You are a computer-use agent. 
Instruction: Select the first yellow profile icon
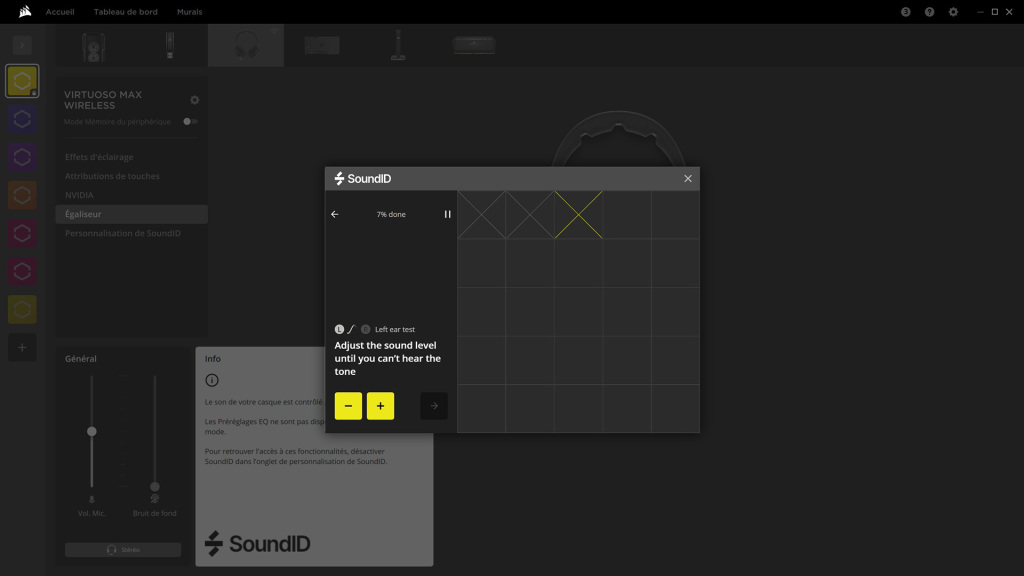tap(22, 81)
